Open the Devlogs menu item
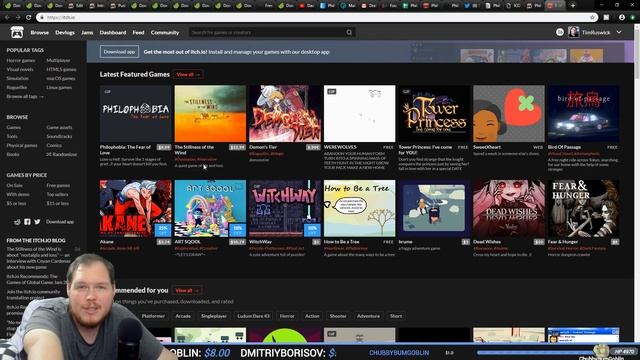 65,33
